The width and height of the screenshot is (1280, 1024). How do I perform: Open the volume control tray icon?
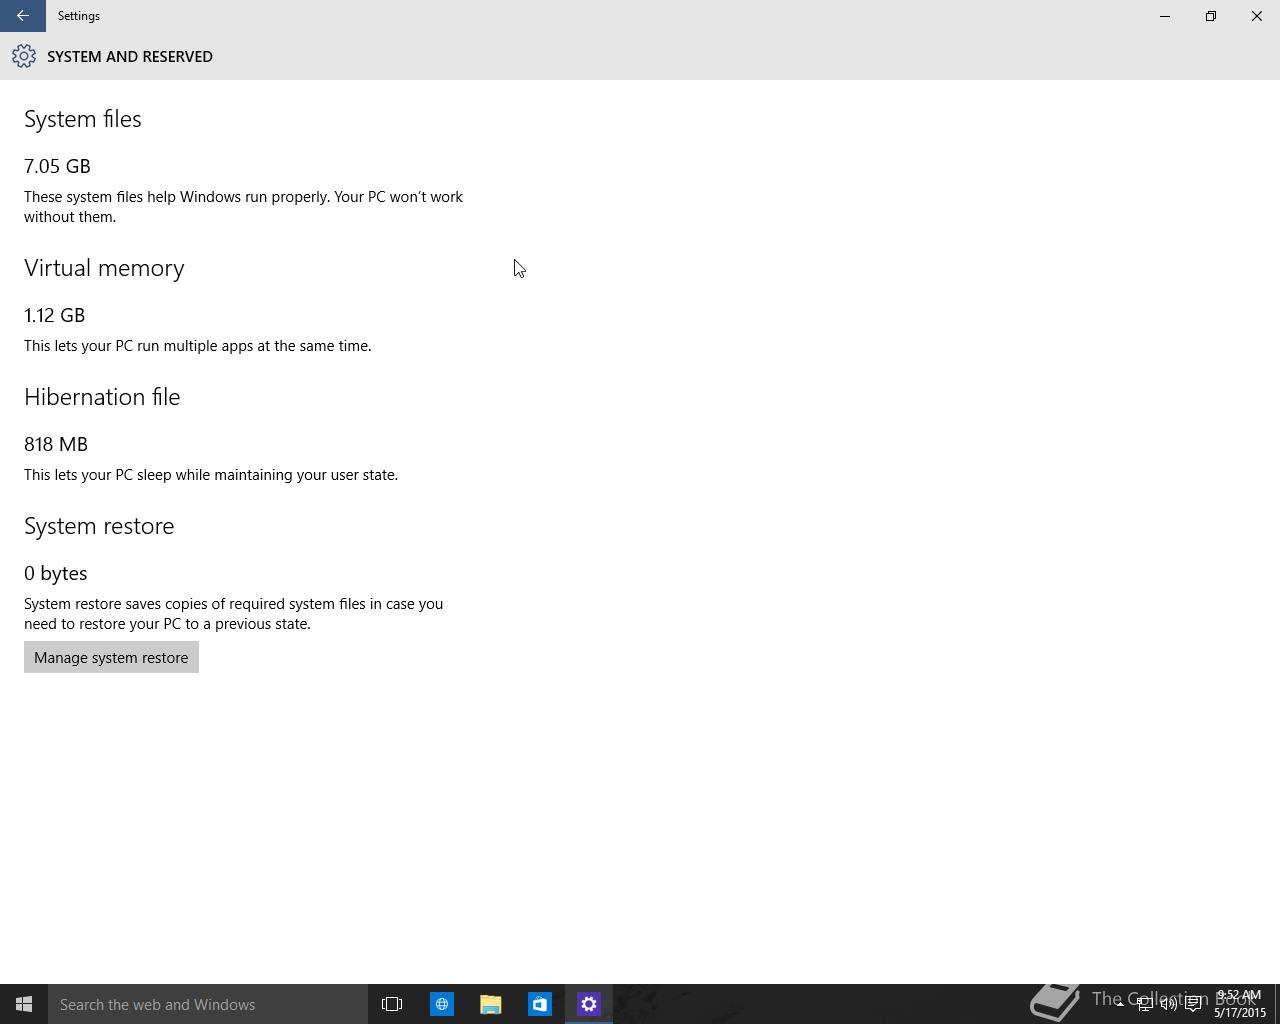coord(1168,1004)
